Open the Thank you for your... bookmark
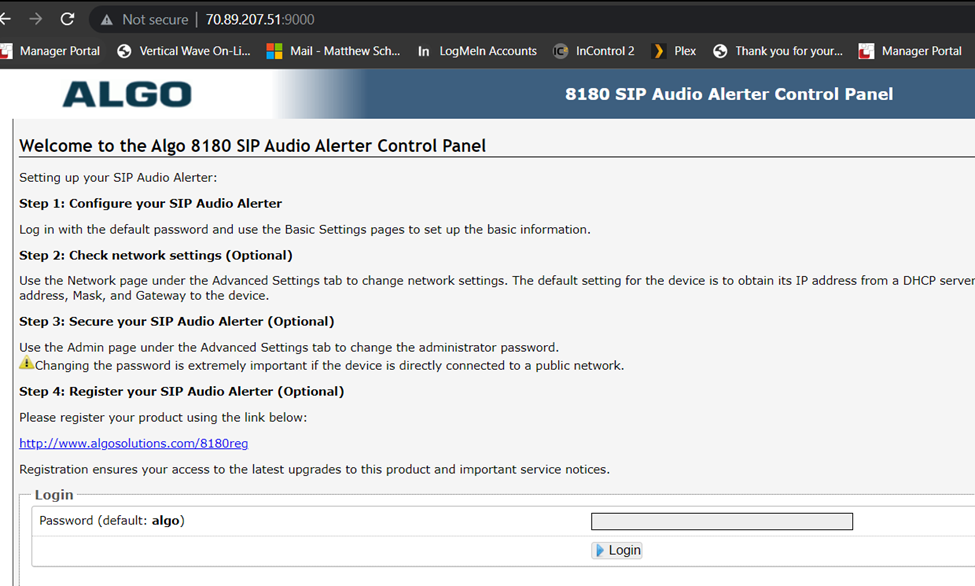Viewport: 975px width, 586px height. pos(778,51)
